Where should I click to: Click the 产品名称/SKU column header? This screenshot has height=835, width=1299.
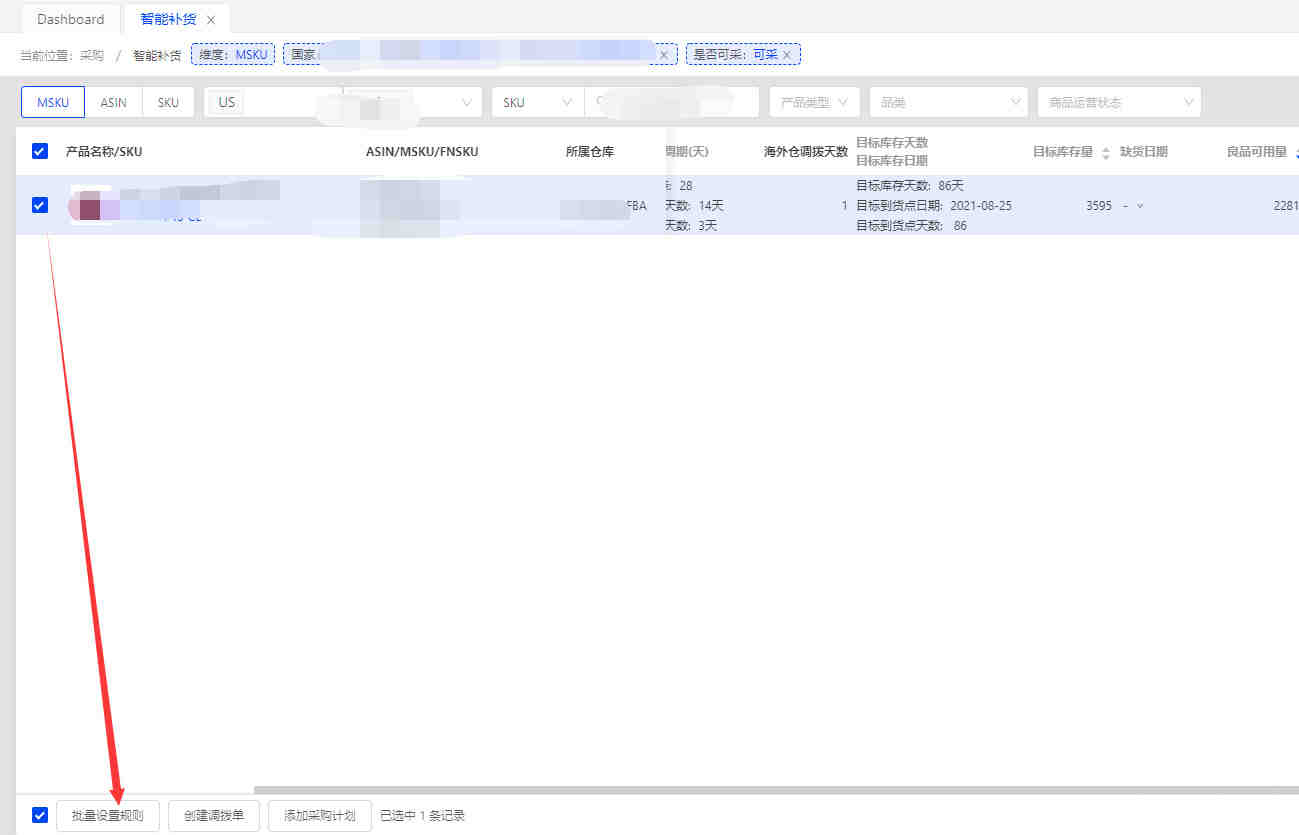(104, 152)
